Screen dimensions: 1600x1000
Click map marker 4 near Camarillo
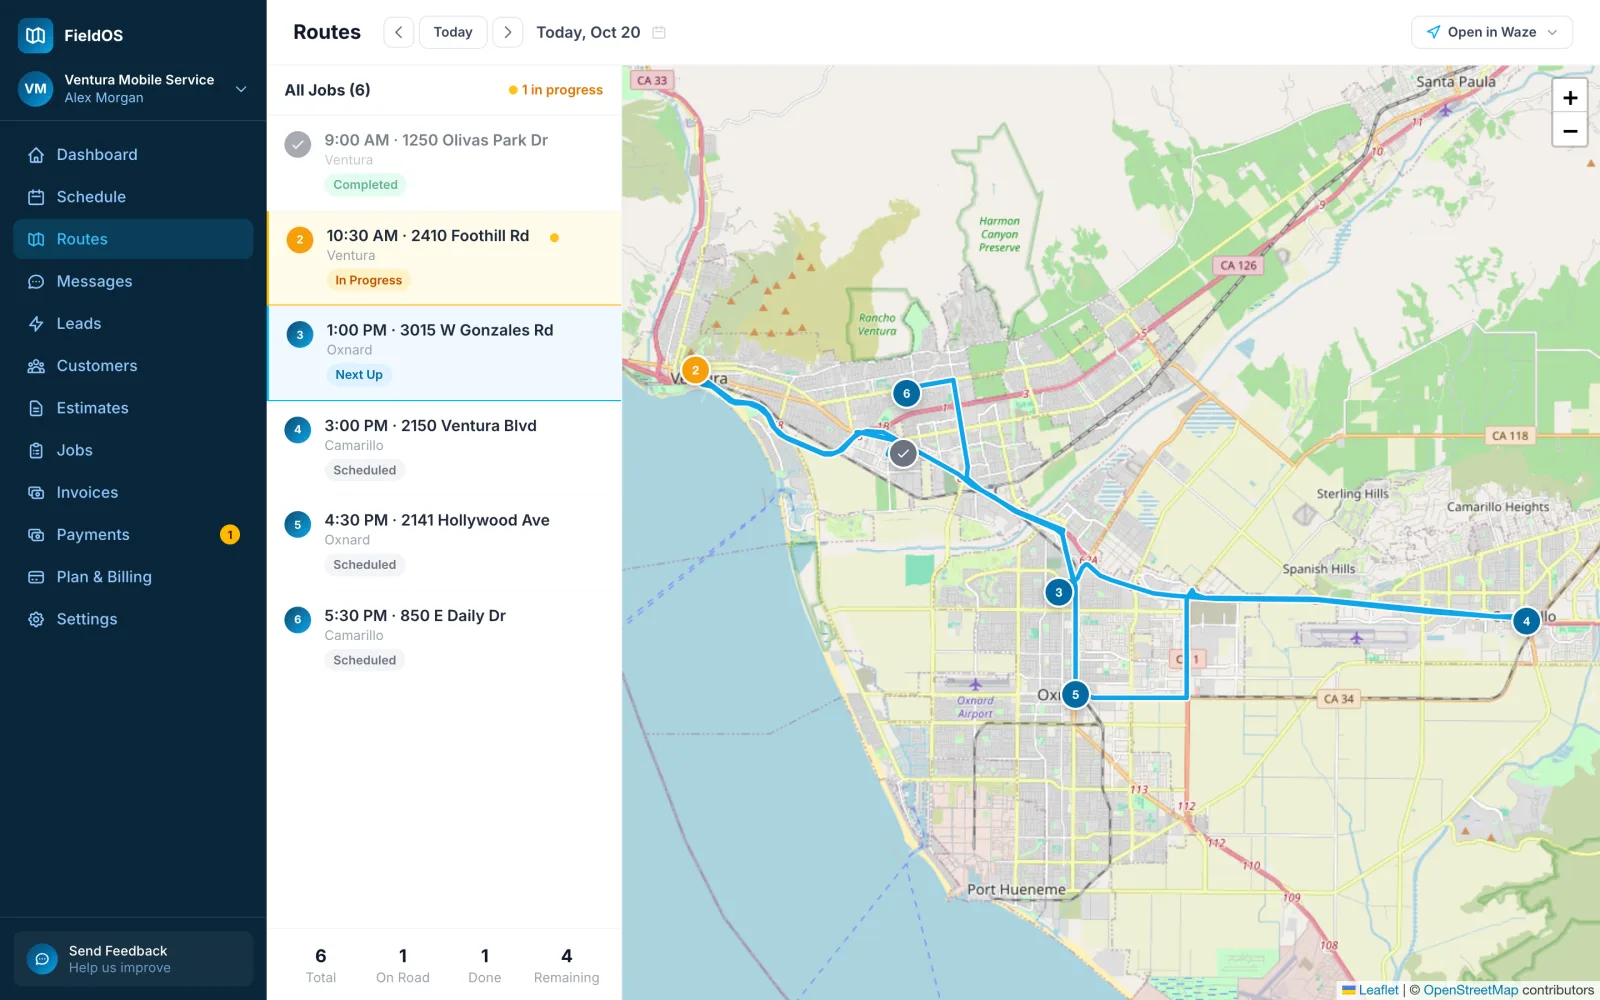(x=1526, y=621)
